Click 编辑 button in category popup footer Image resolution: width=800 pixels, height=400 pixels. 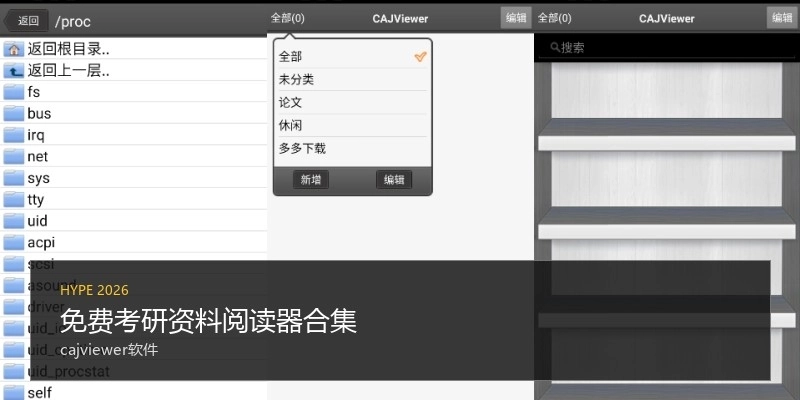tap(394, 180)
